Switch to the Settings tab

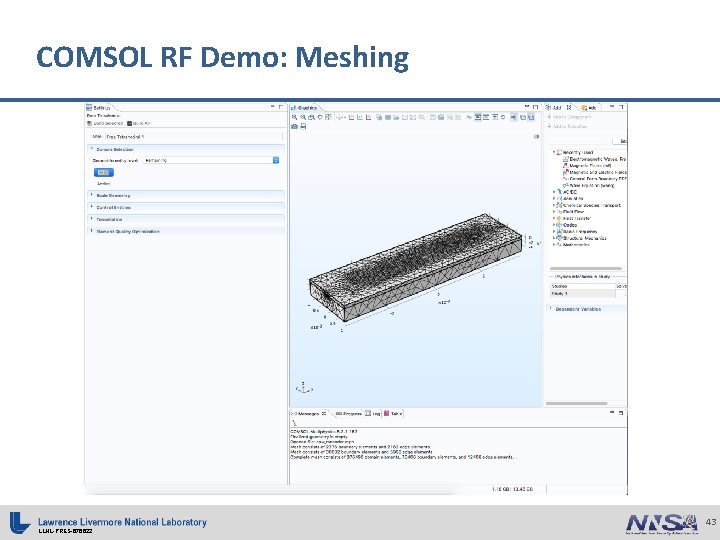[99, 108]
